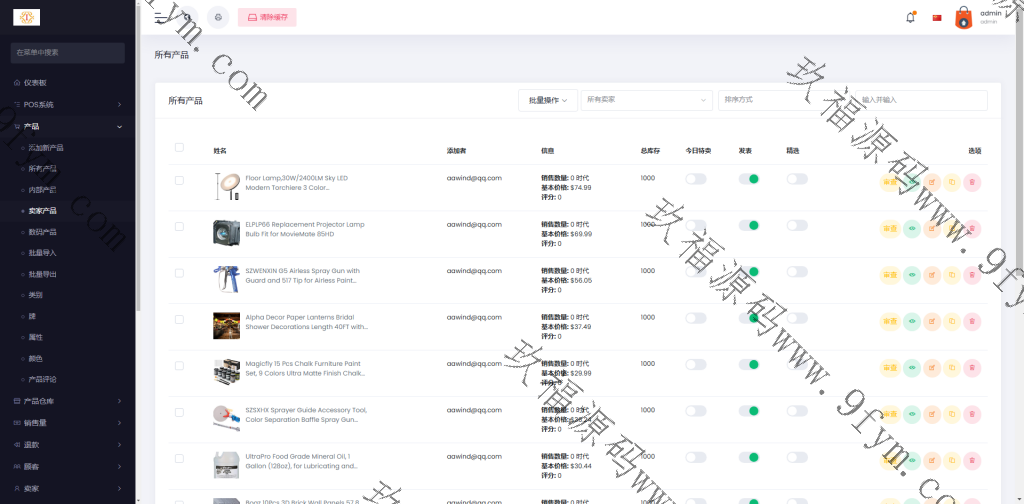Click the 清除缓存 clear cache button

(267, 17)
